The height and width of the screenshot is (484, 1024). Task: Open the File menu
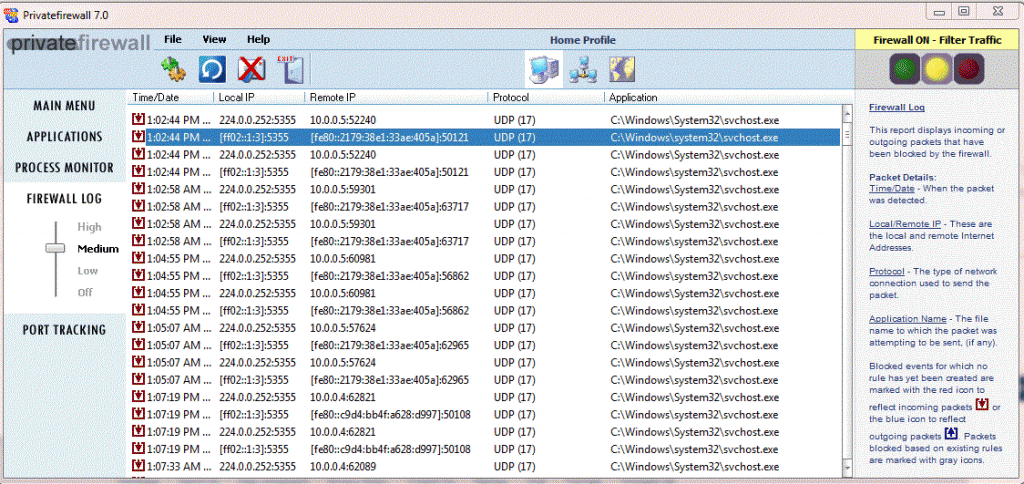click(173, 39)
